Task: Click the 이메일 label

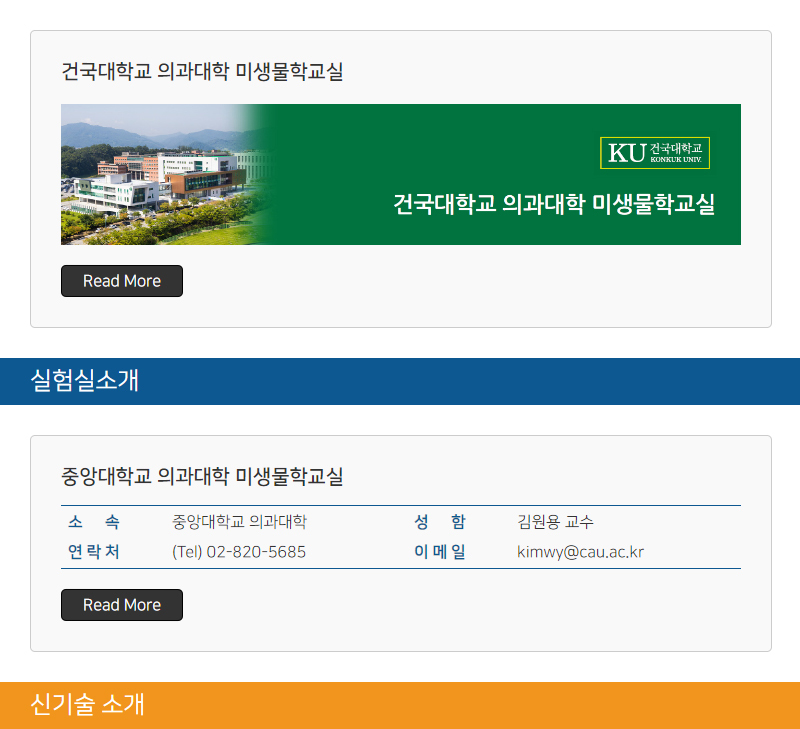Action: coord(440,551)
